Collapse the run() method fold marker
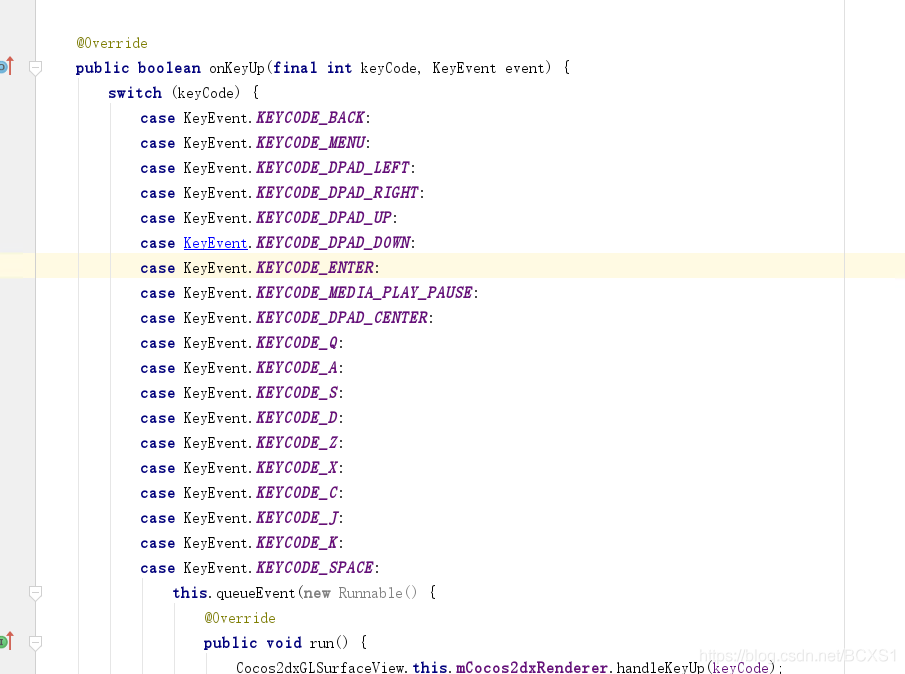The width and height of the screenshot is (905, 674). tap(35, 642)
